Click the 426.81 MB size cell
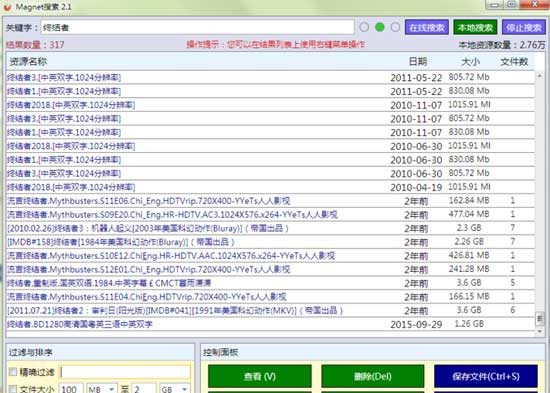 click(x=469, y=255)
